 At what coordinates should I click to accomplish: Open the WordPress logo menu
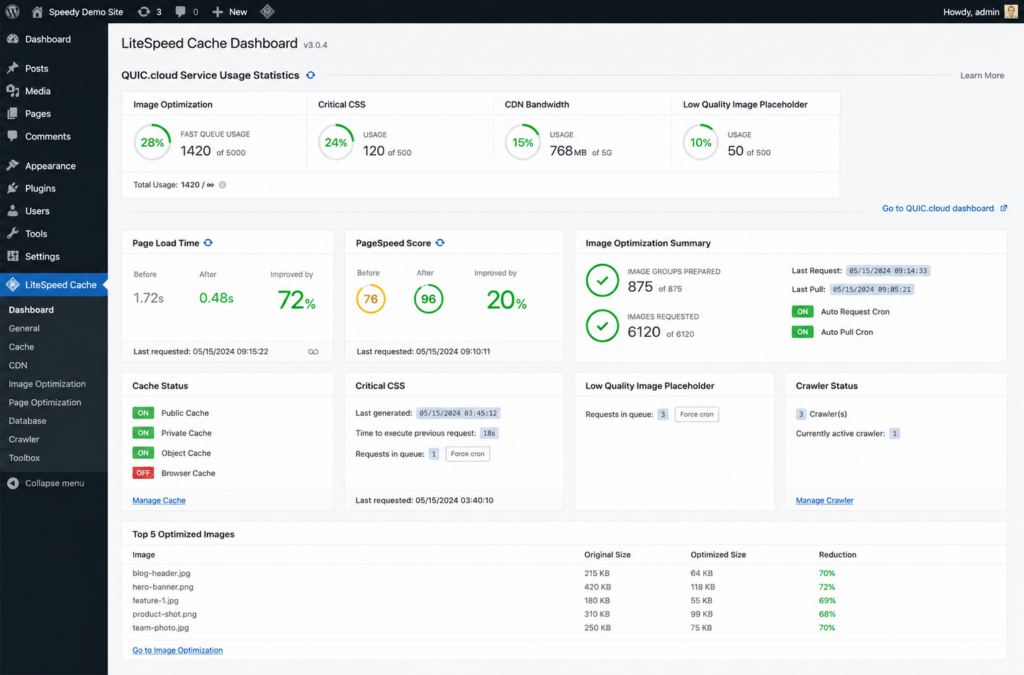tap(12, 12)
